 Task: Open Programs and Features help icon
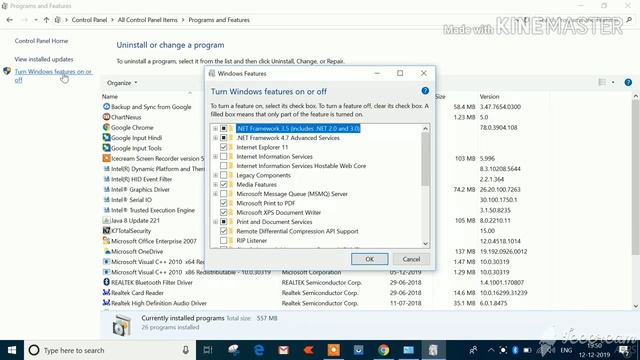coord(628,82)
